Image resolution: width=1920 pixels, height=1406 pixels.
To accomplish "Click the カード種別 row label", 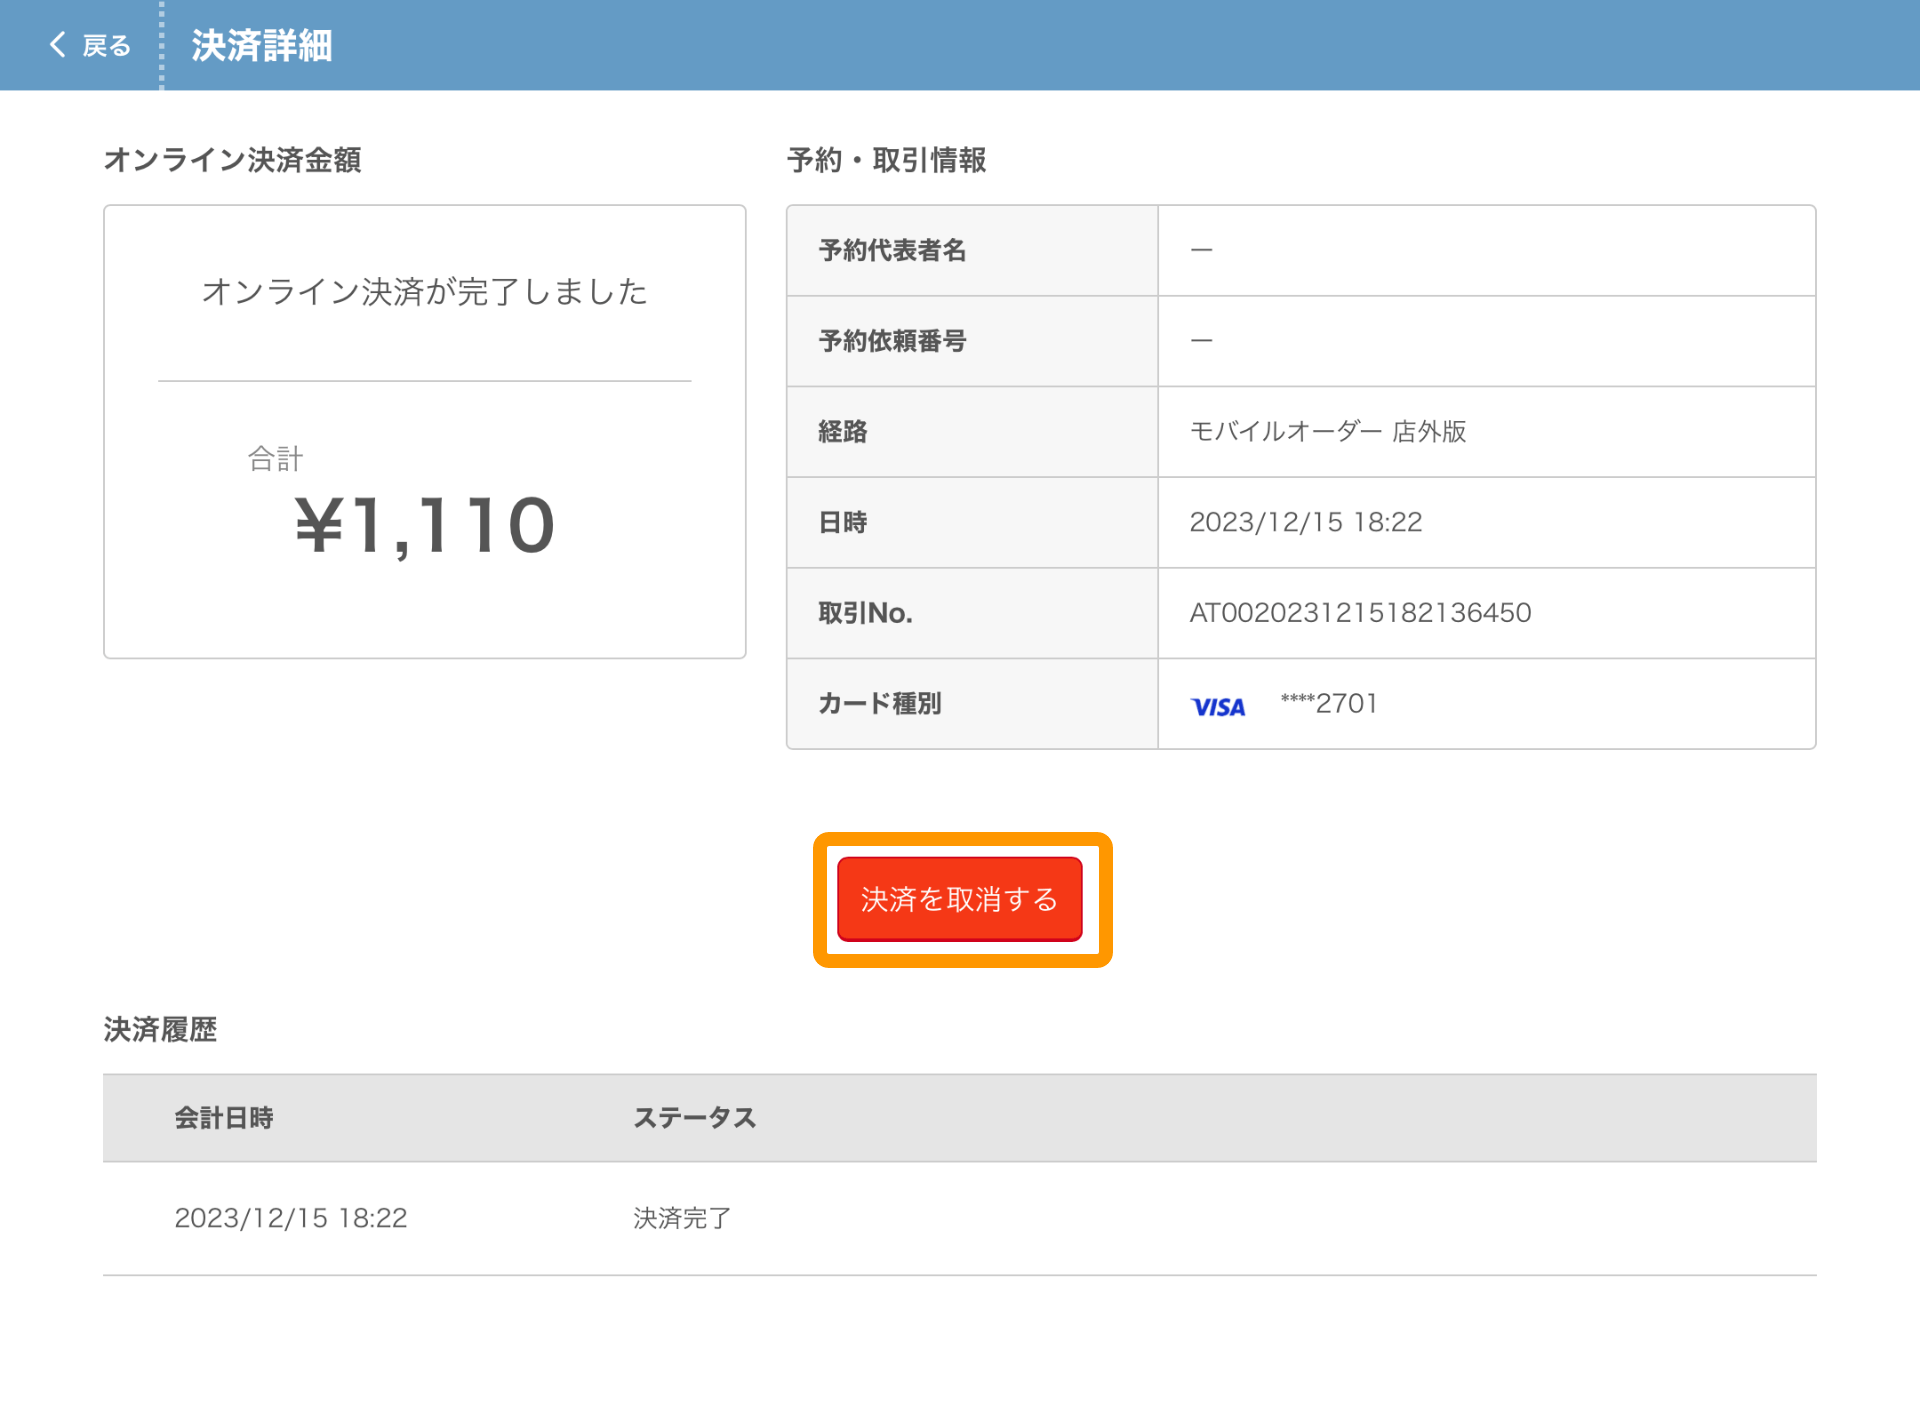I will pyautogui.click(x=879, y=703).
